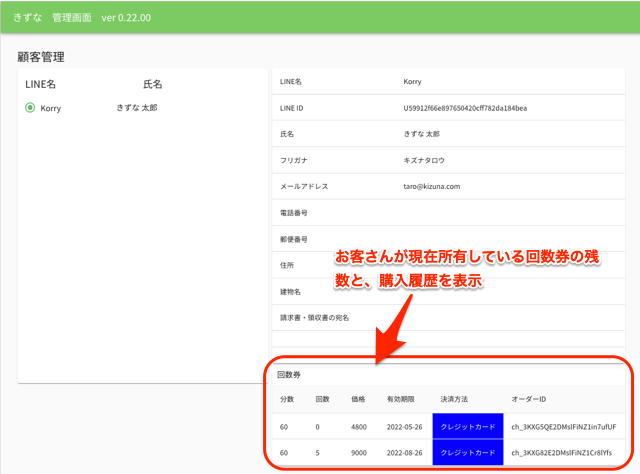Select the Korry customer radio button
The image size is (640, 474).
[x=30, y=108]
